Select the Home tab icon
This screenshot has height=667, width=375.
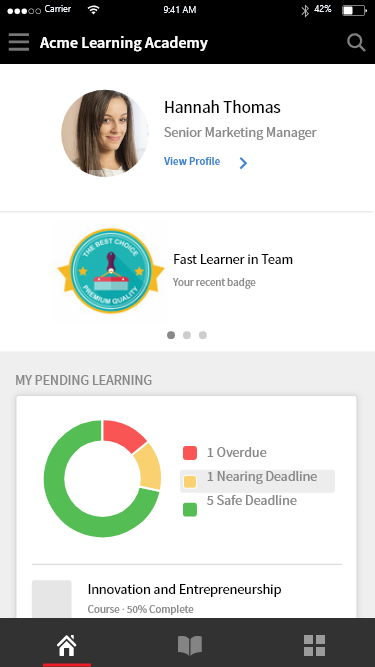tap(67, 645)
